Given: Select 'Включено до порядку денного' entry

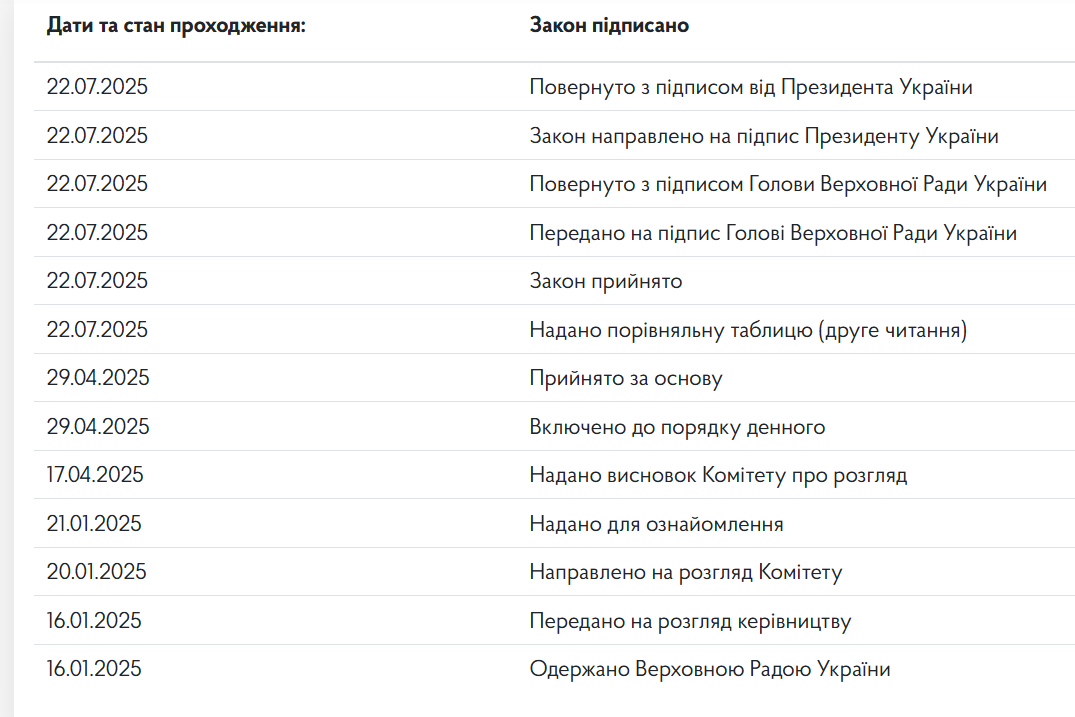Looking at the screenshot, I should (x=677, y=427).
